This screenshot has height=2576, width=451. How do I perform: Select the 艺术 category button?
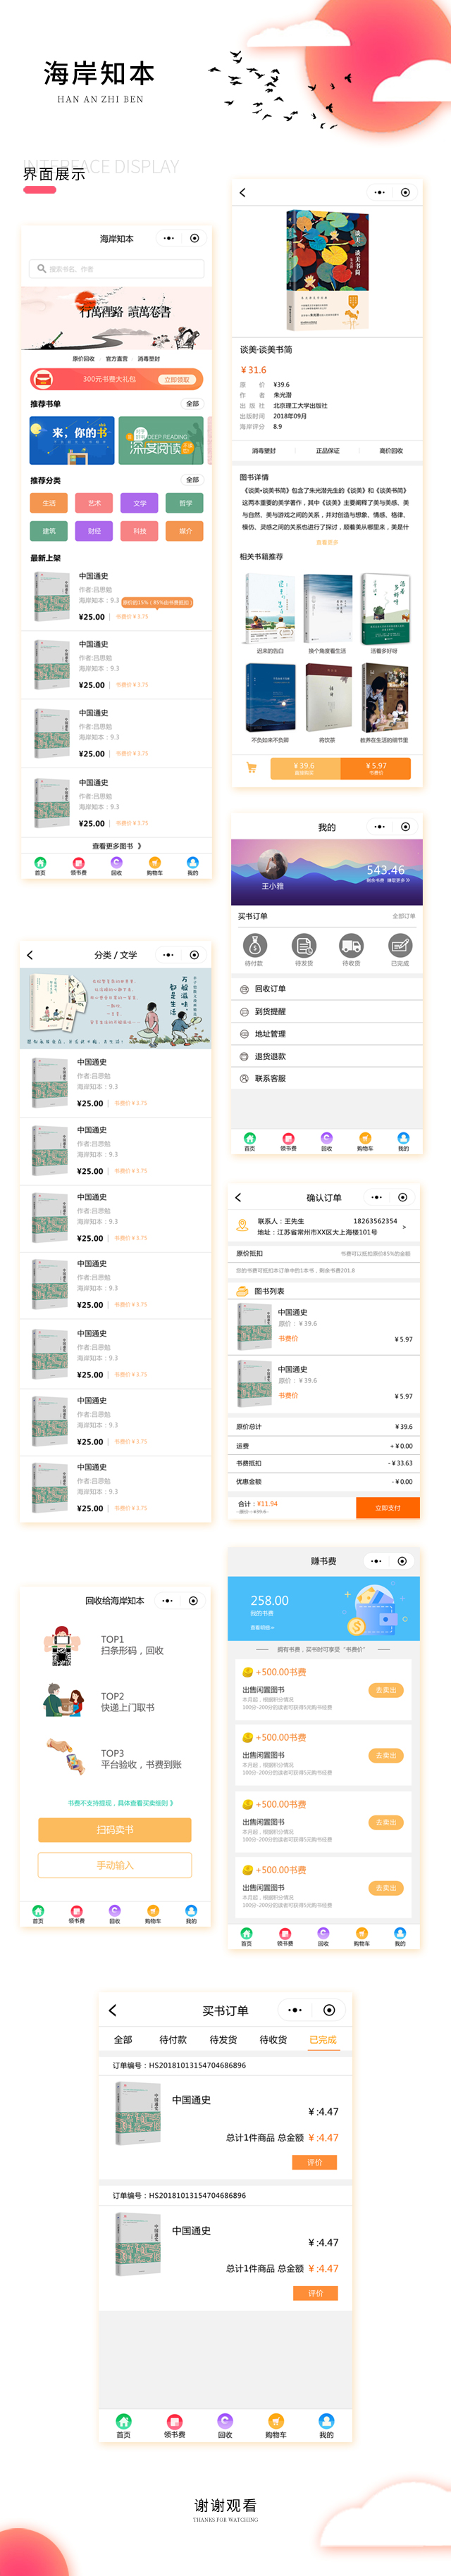pos(94,503)
